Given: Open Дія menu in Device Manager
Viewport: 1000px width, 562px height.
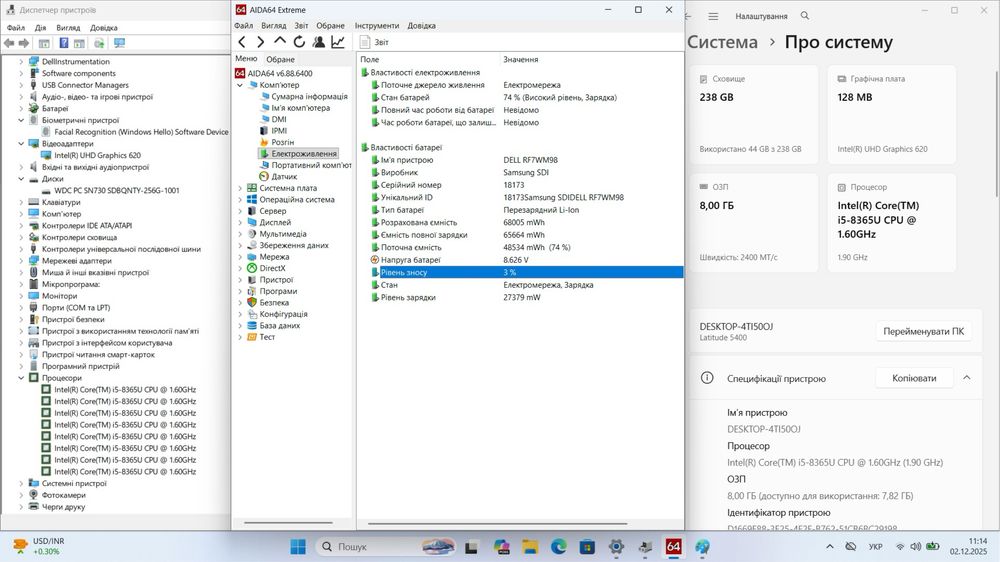Looking at the screenshot, I should [41, 27].
